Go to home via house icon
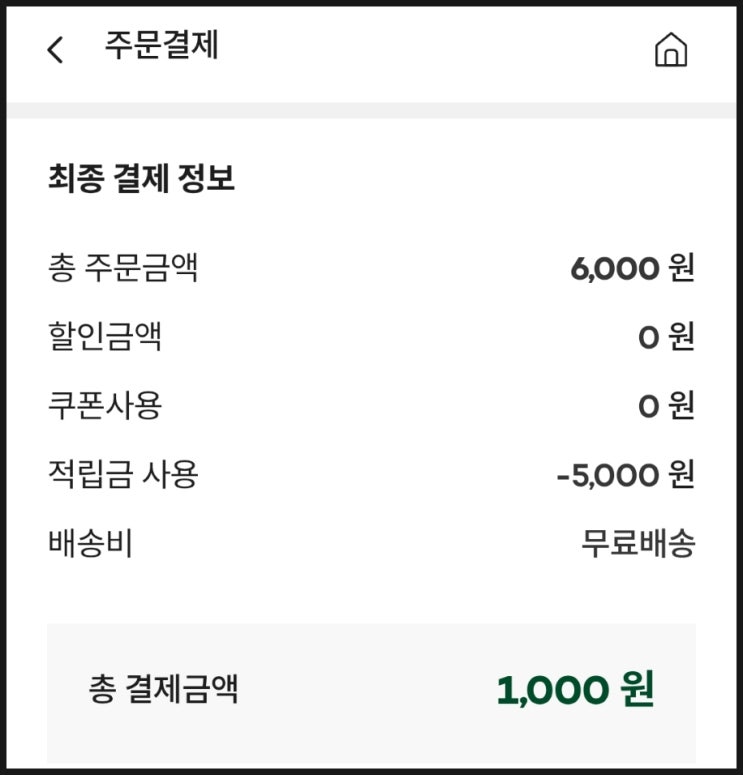This screenshot has height=775, width=743. [x=670, y=50]
